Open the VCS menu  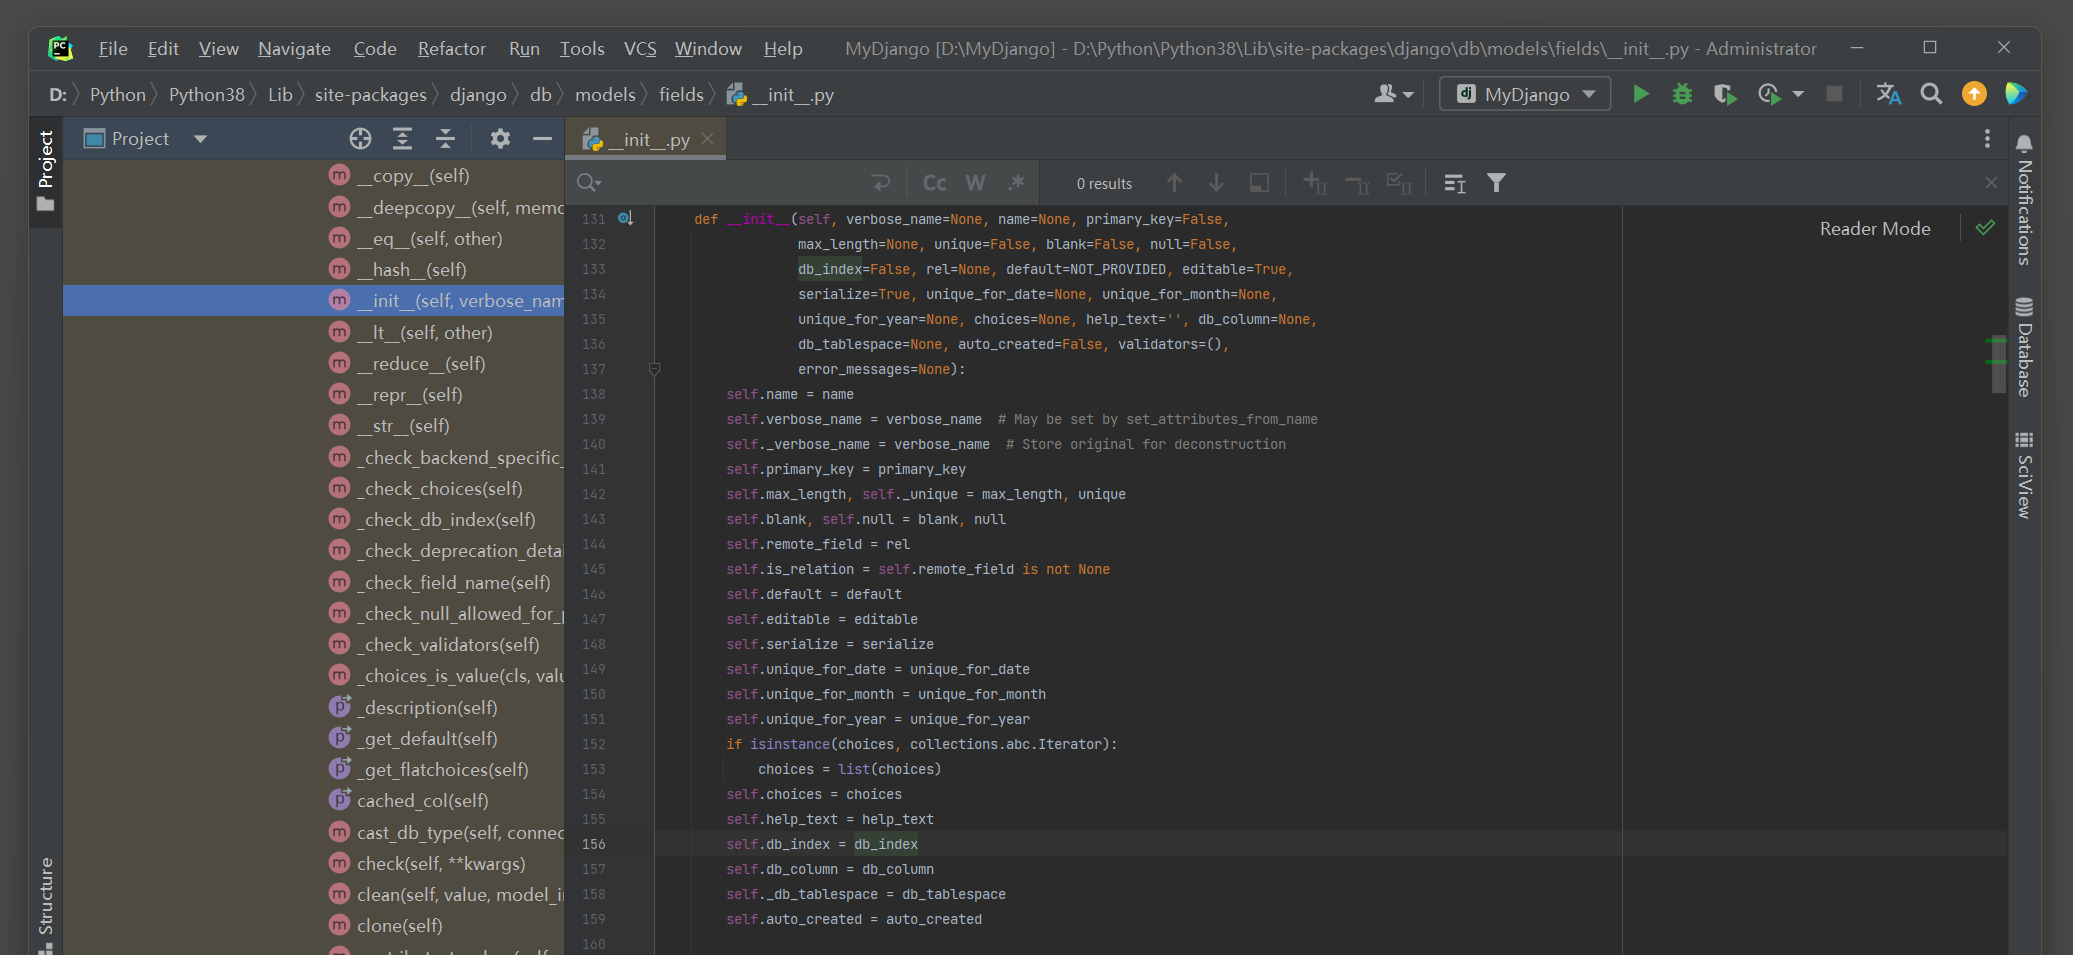coord(640,49)
